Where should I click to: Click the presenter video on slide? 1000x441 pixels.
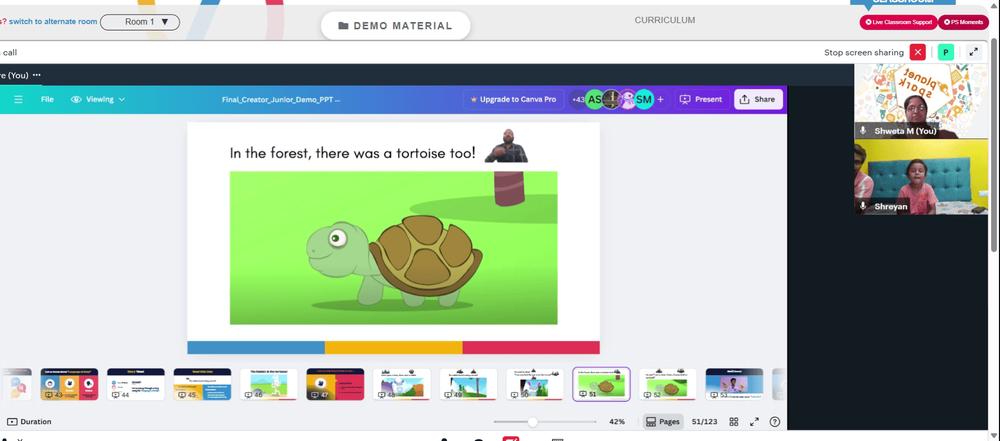click(x=506, y=146)
